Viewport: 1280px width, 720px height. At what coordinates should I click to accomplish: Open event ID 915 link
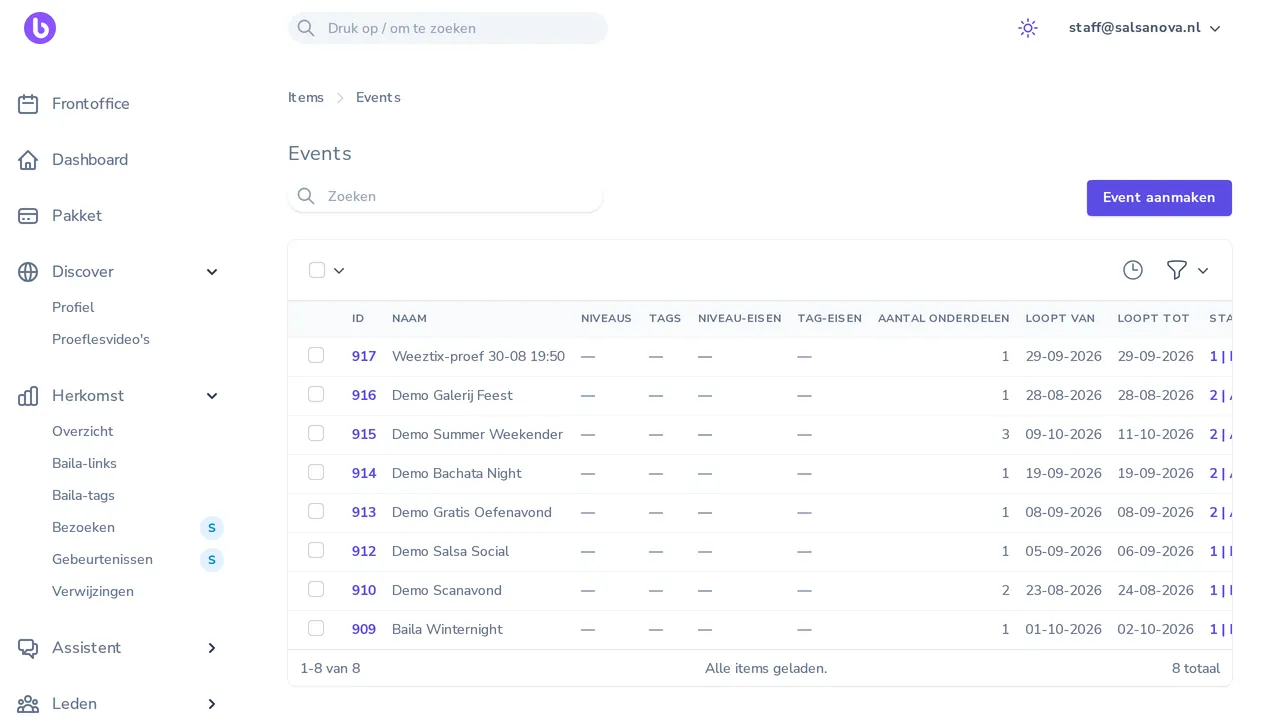[364, 434]
